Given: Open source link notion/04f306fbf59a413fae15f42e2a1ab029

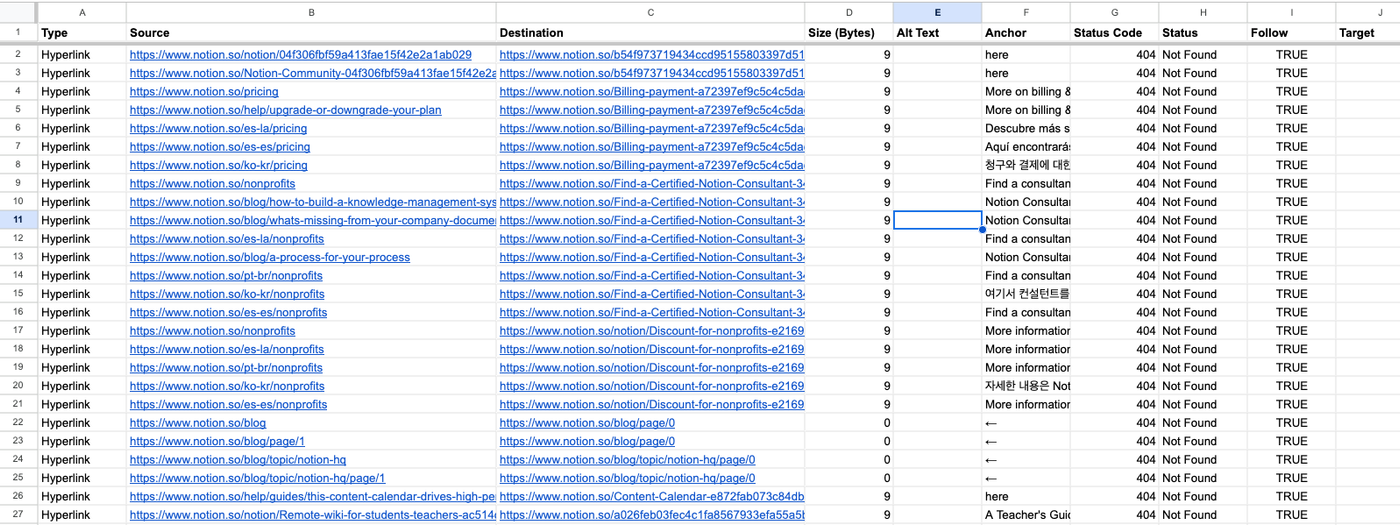Looking at the screenshot, I should coord(300,55).
